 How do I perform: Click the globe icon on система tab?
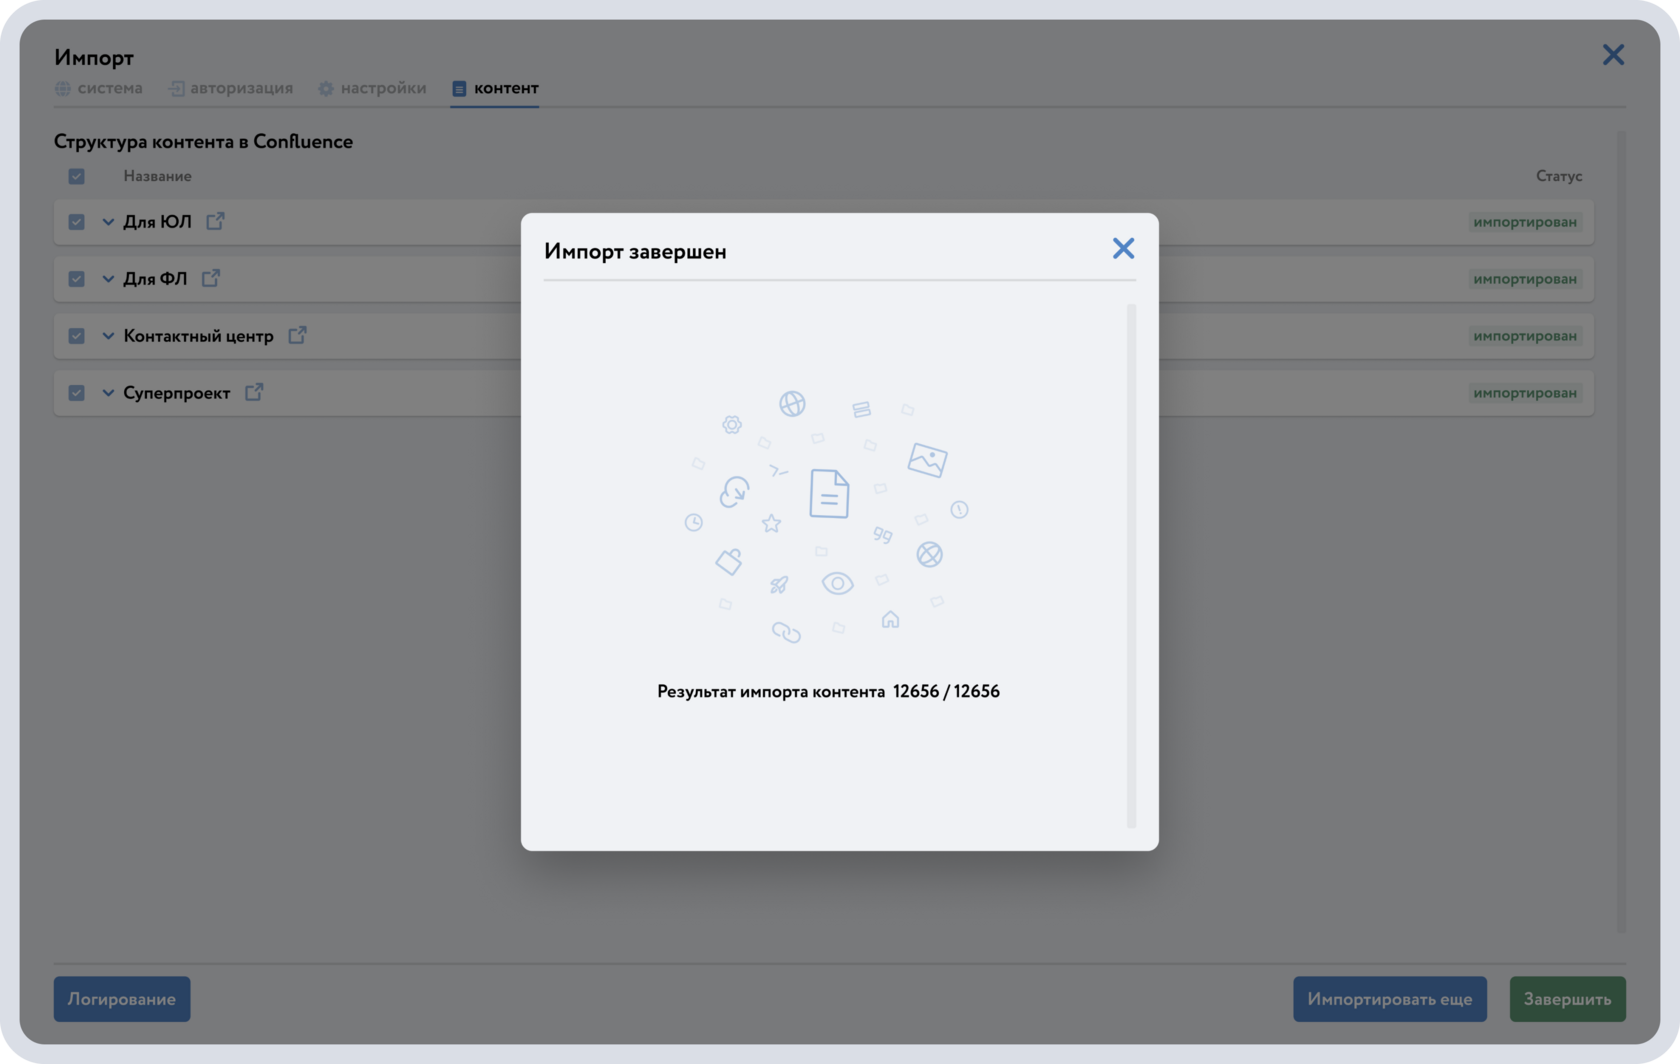pyautogui.click(x=63, y=88)
